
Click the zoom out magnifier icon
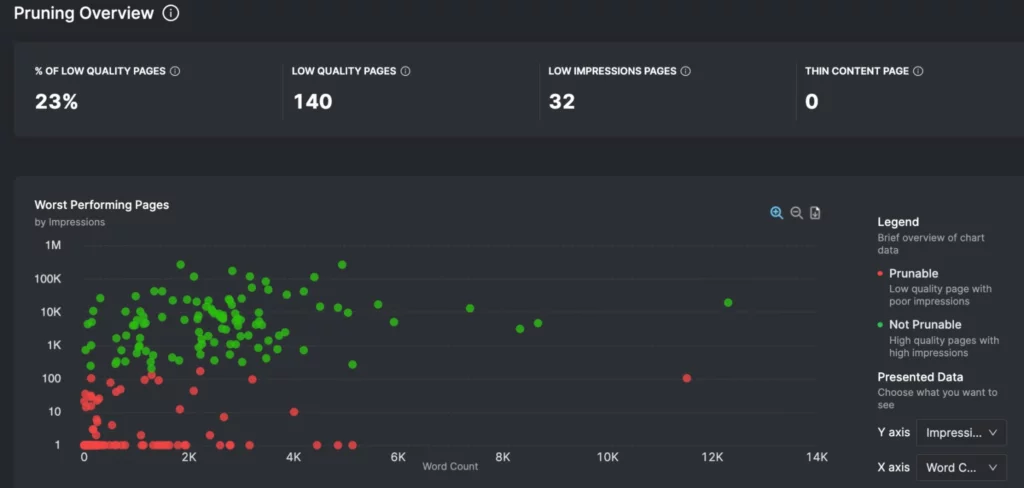(x=796, y=213)
